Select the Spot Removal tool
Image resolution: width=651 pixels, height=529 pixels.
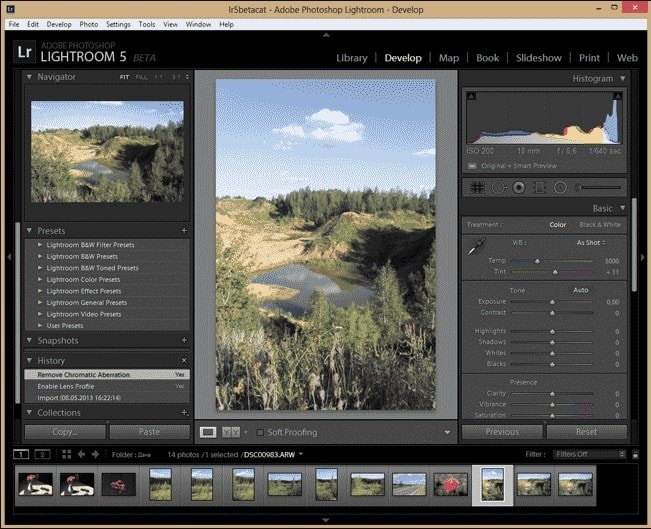(x=498, y=187)
